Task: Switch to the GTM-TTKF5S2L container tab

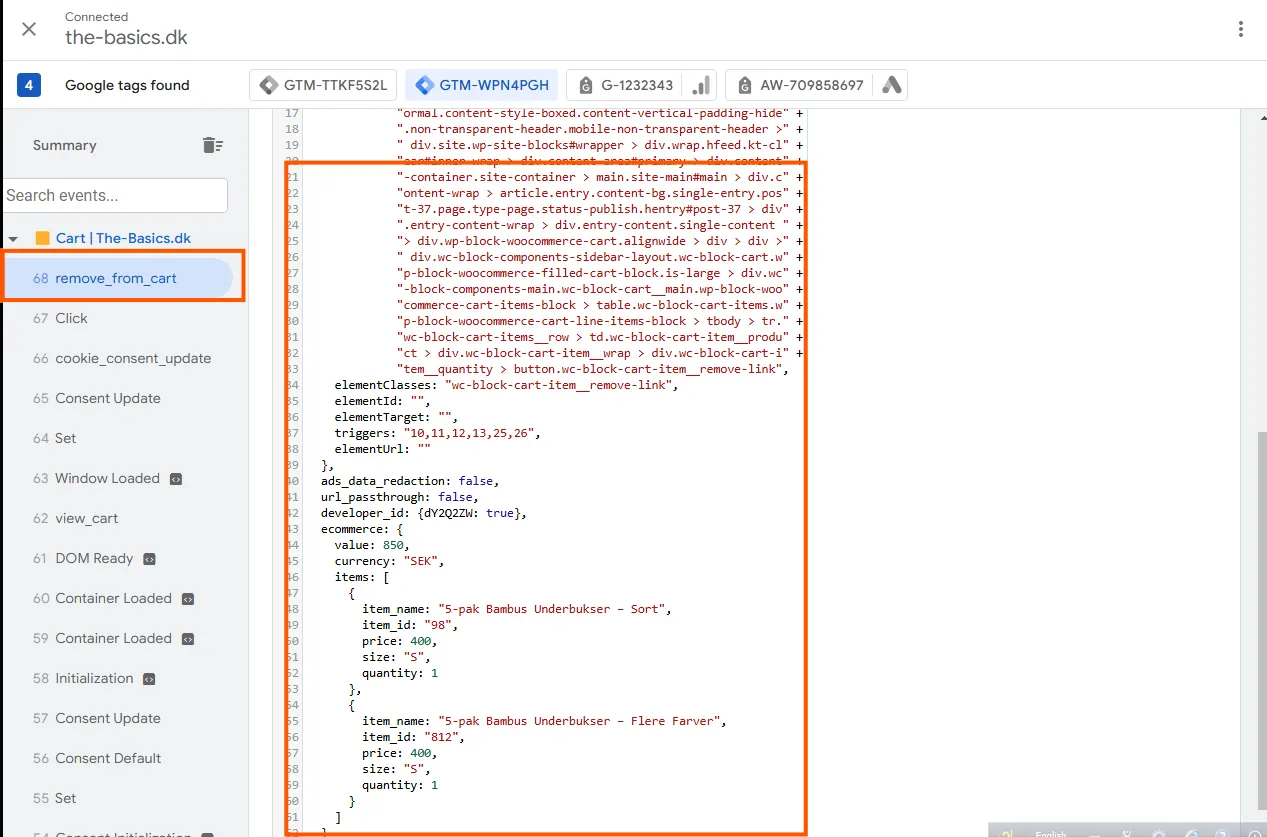Action: point(325,85)
